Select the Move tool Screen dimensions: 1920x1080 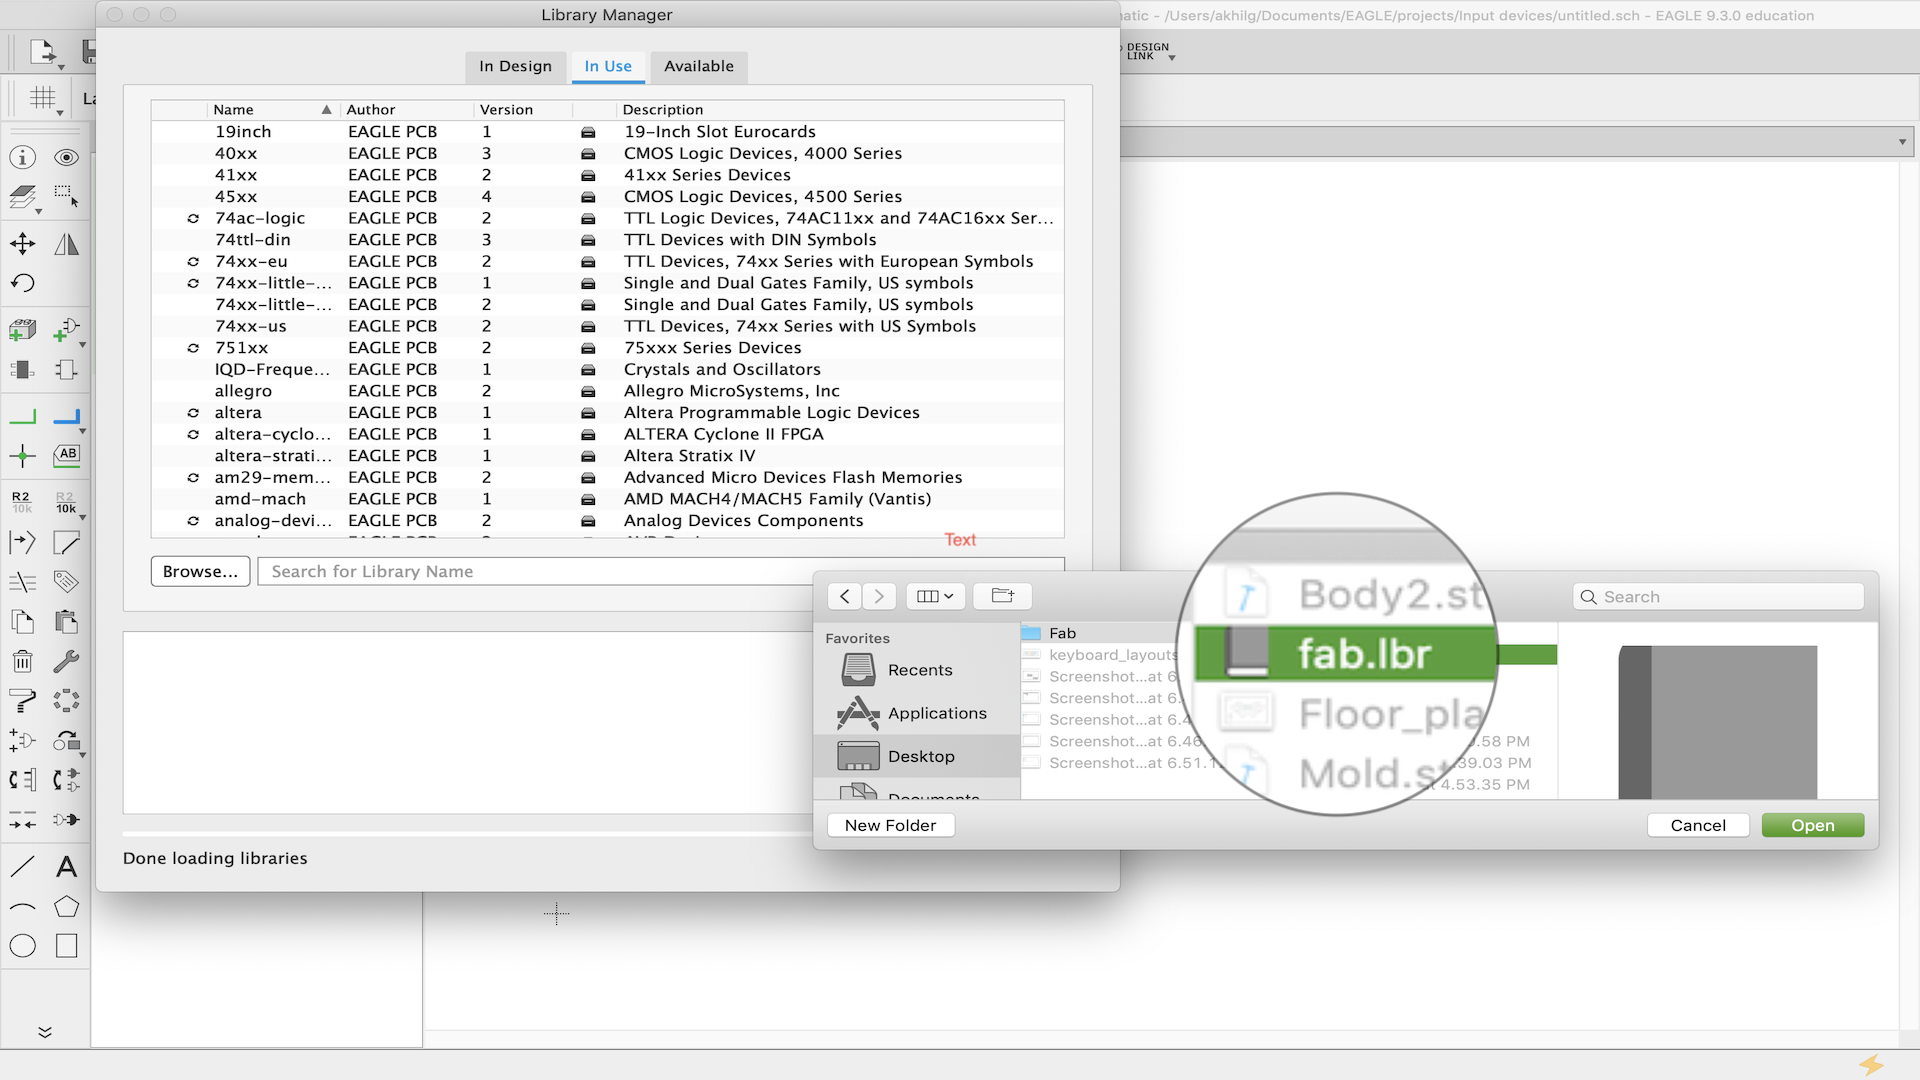[x=22, y=244]
